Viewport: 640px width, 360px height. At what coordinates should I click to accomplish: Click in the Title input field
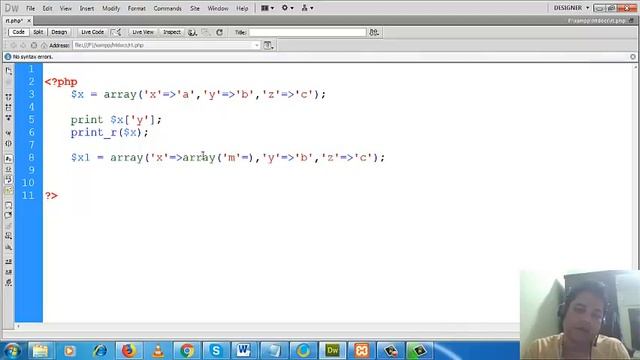click(x=307, y=32)
